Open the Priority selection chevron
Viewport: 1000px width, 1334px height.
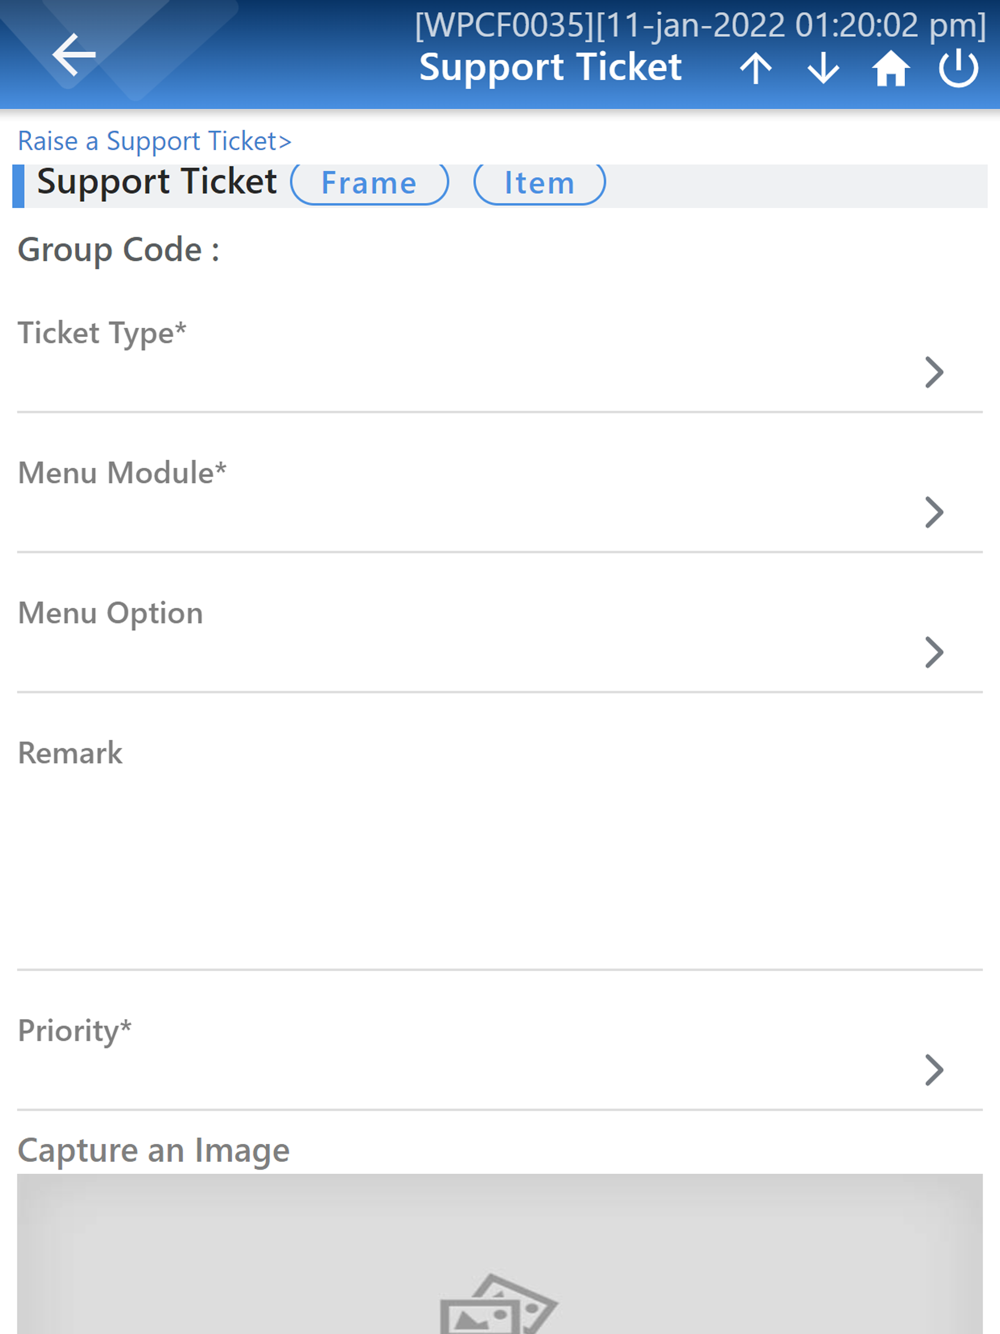(934, 1070)
